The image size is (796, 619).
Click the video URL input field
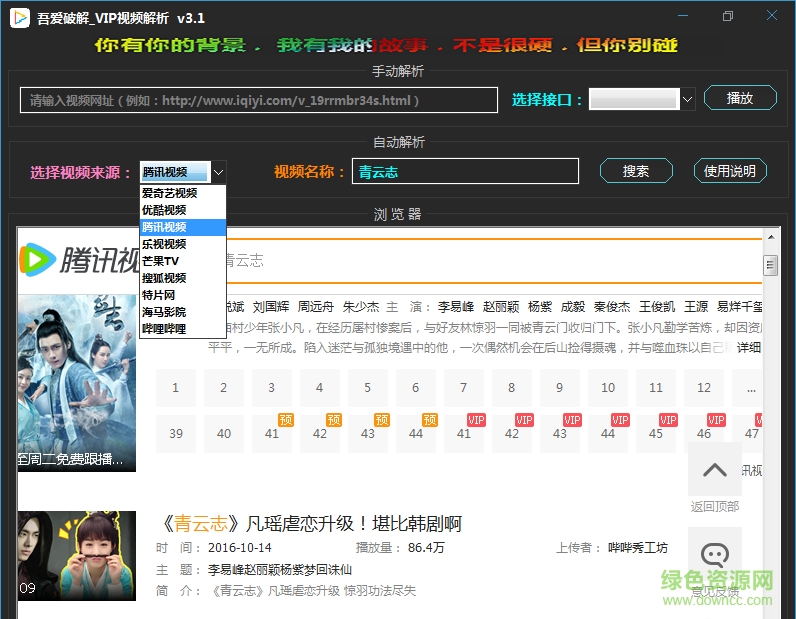tap(259, 100)
